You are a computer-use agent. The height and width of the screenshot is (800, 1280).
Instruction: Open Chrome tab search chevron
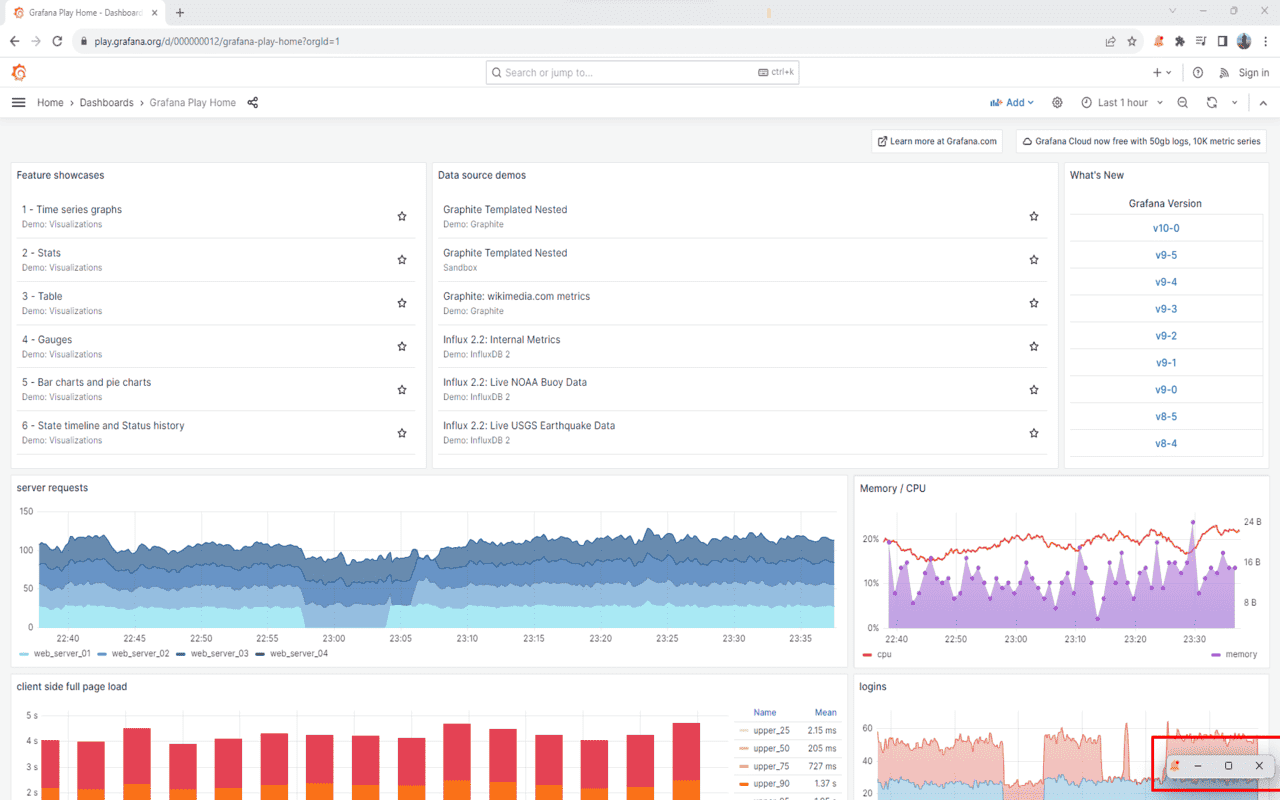tap(1172, 11)
